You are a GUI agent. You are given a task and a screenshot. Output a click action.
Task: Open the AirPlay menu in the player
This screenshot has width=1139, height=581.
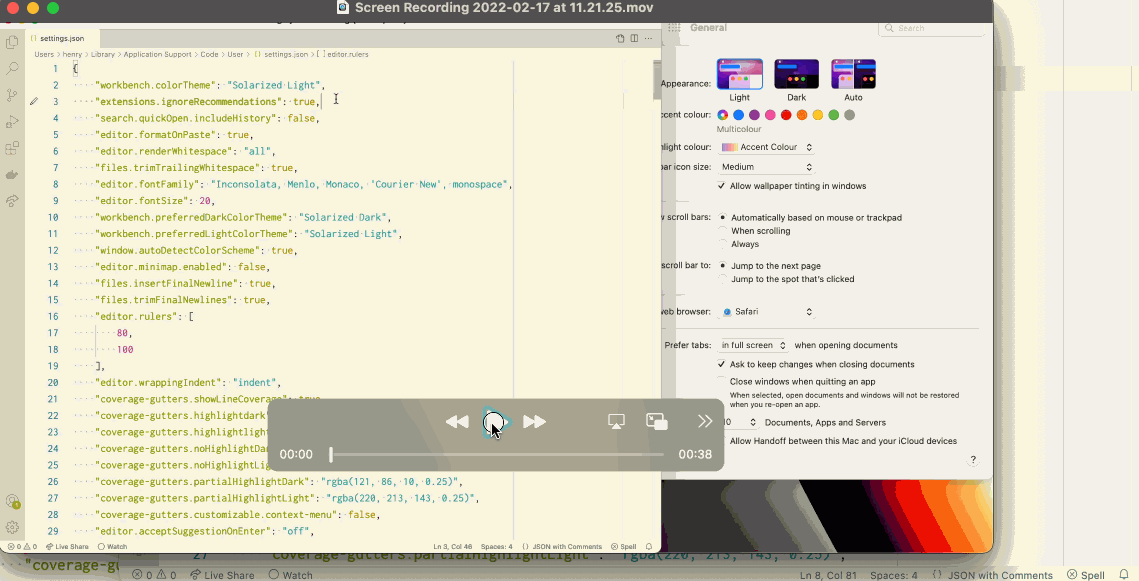point(616,422)
